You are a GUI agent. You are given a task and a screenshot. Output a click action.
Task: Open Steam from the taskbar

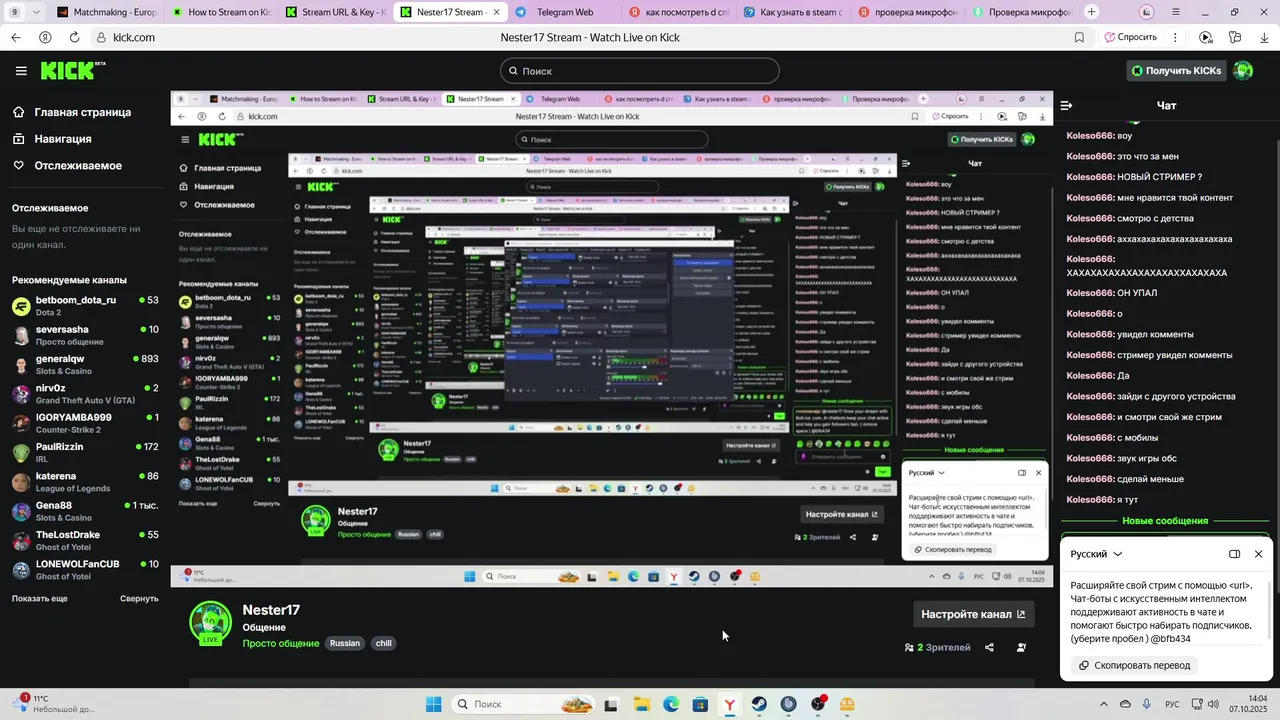759,704
